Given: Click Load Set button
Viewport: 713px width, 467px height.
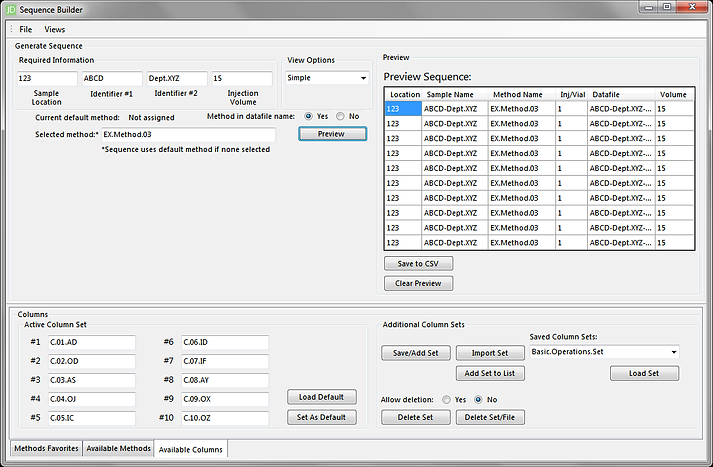Looking at the screenshot, I should click(644, 373).
